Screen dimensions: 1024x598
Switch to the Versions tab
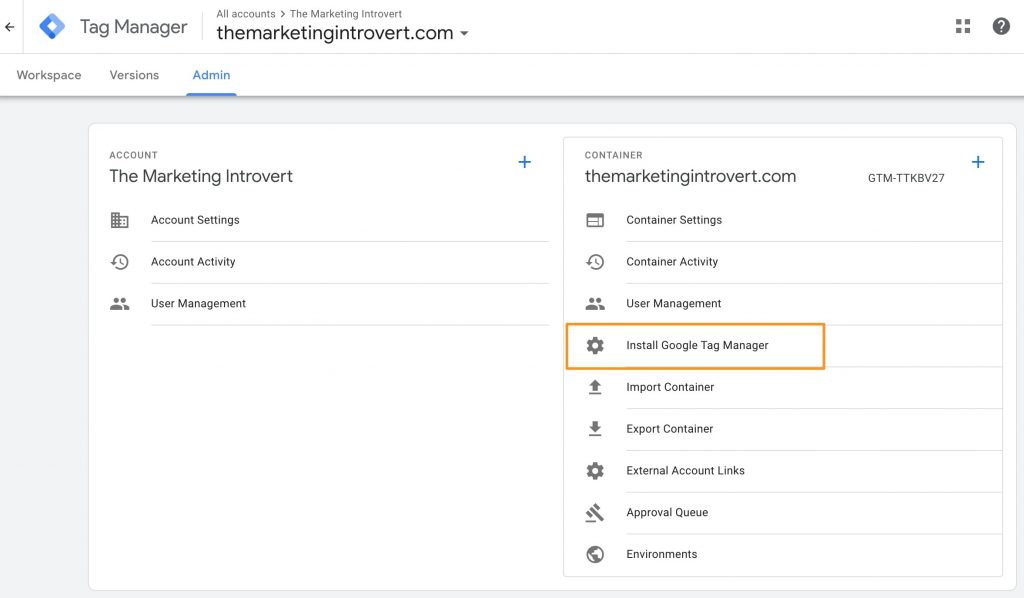[133, 74]
